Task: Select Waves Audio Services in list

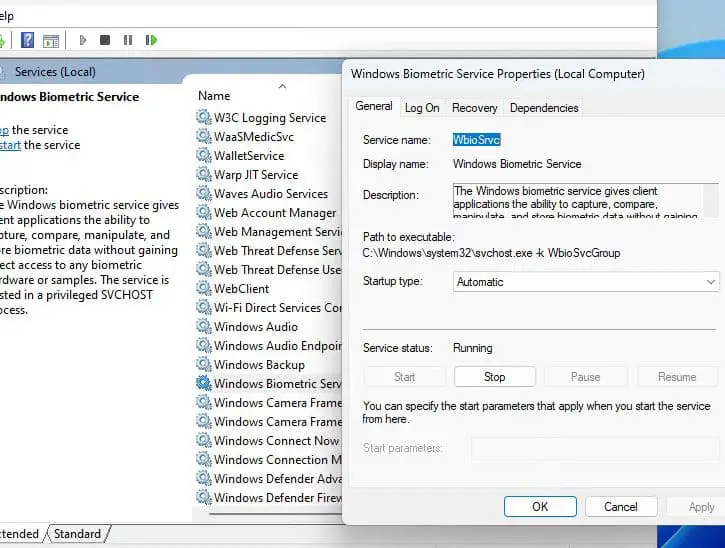Action: [270, 194]
